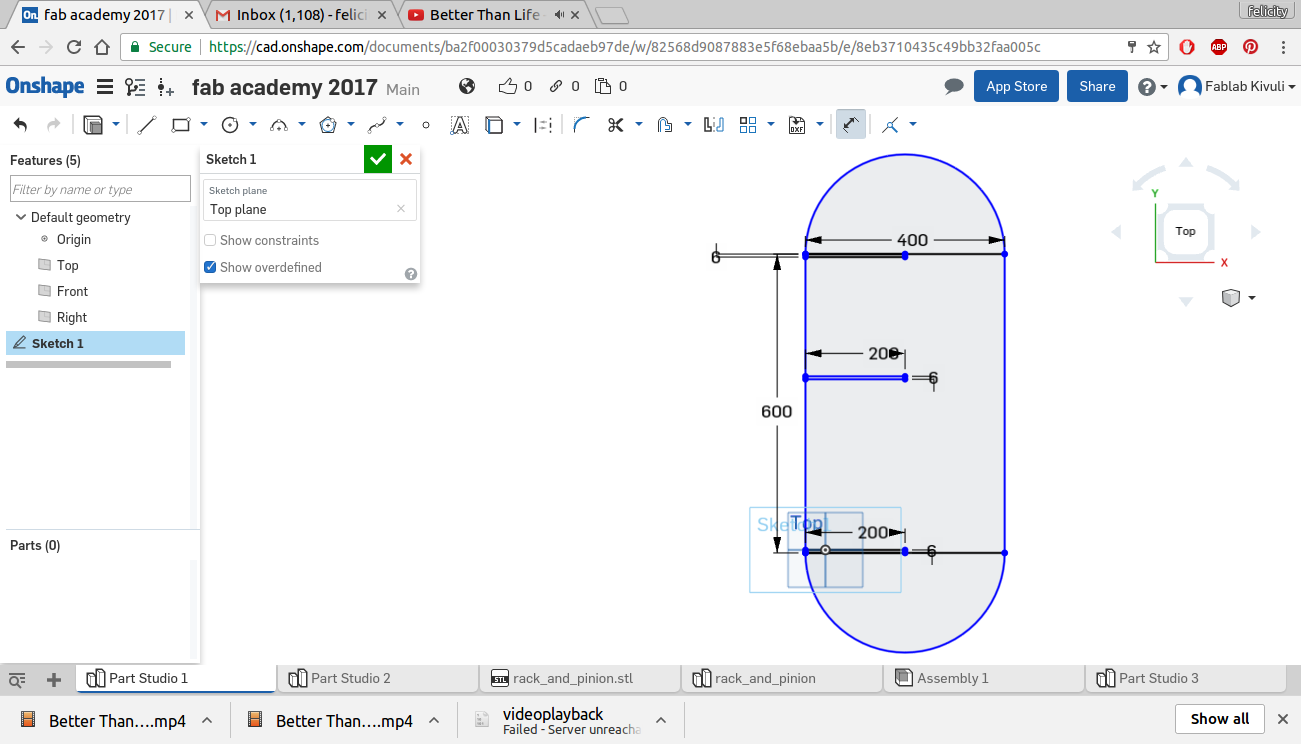
Task: Select the Trim scissors tool
Action: pos(615,125)
